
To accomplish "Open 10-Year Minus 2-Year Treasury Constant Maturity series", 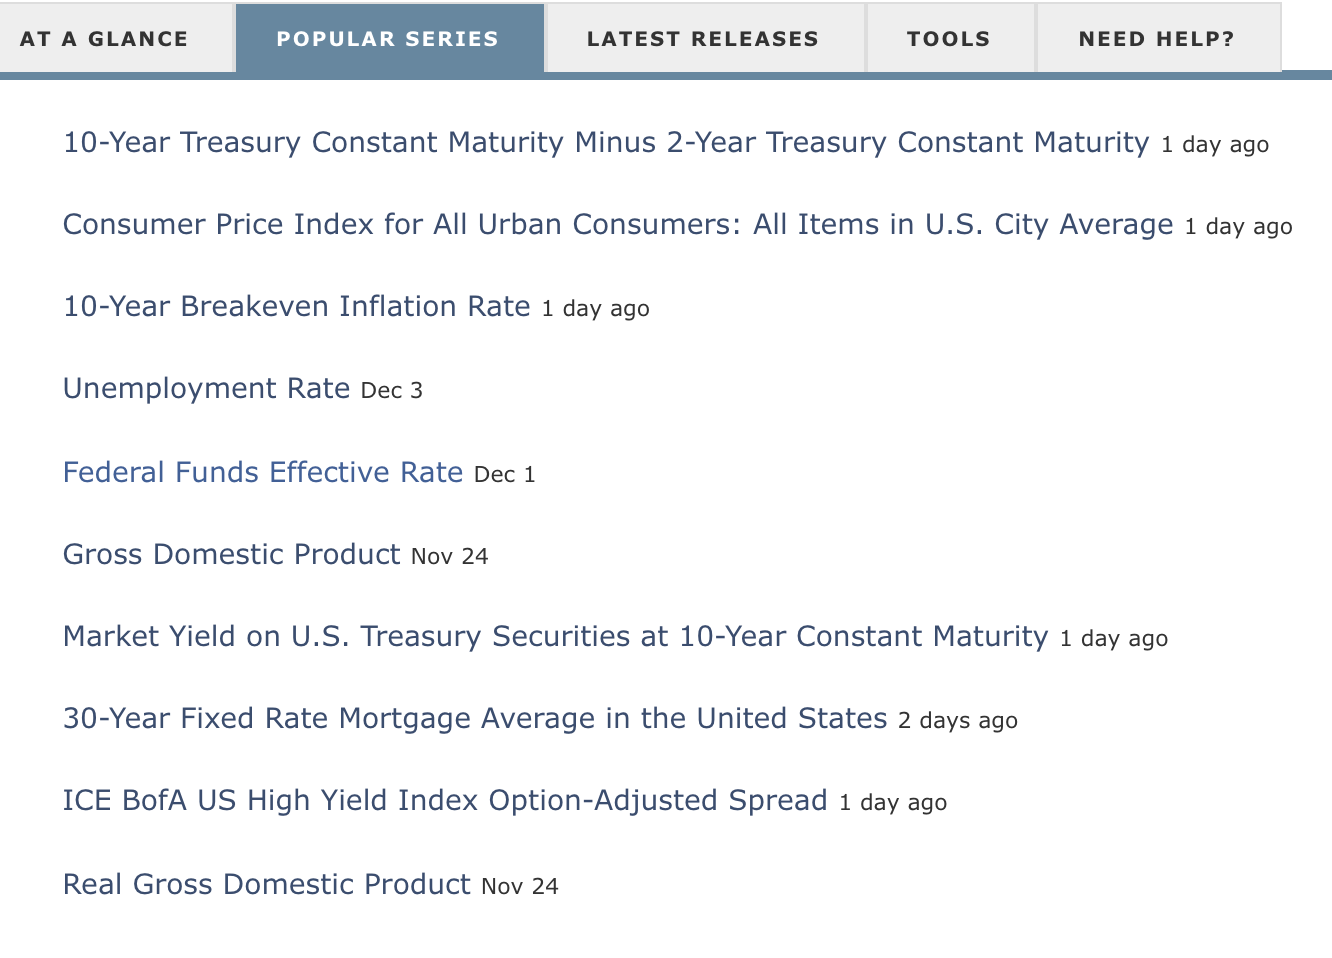I will pyautogui.click(x=606, y=142).
